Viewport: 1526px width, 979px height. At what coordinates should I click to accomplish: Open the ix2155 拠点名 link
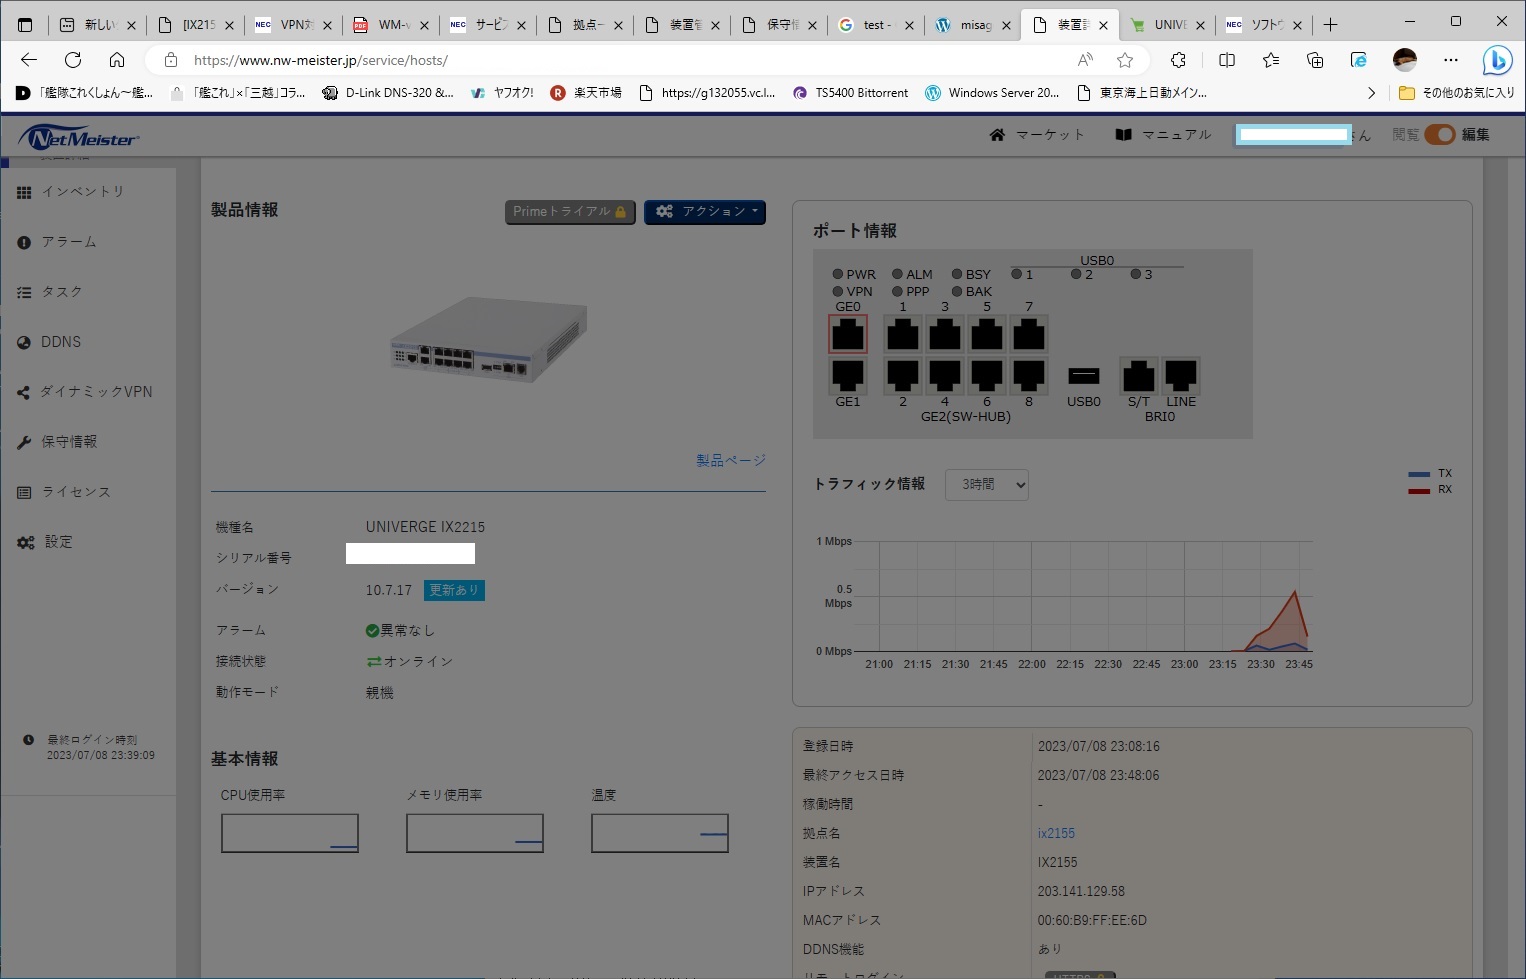point(1056,833)
